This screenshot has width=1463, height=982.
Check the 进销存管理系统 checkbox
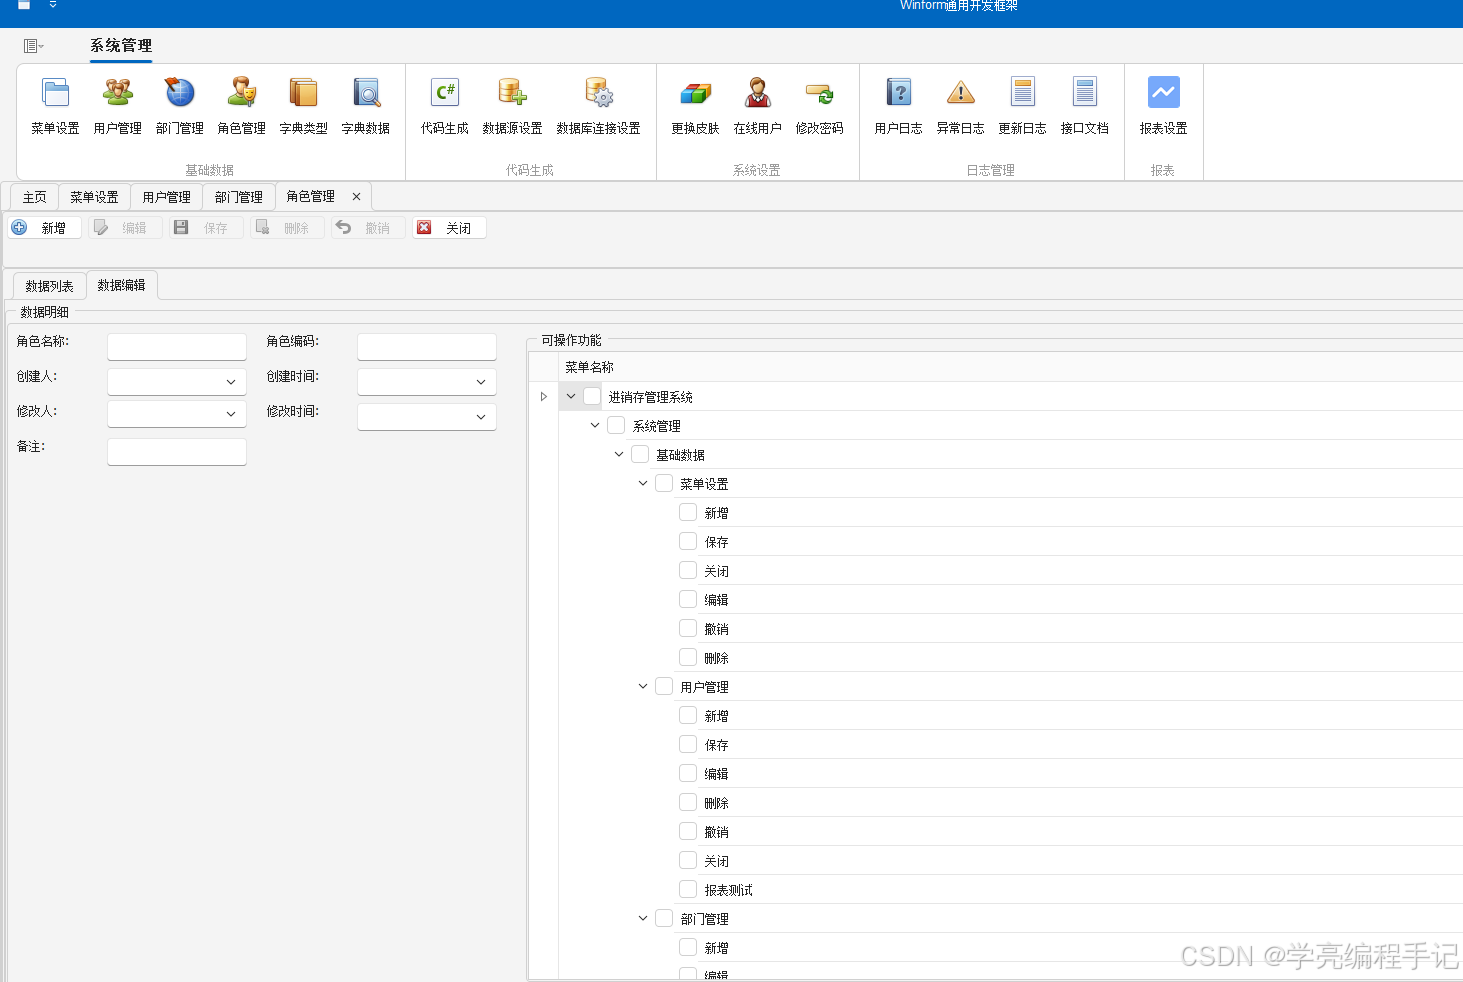[592, 396]
